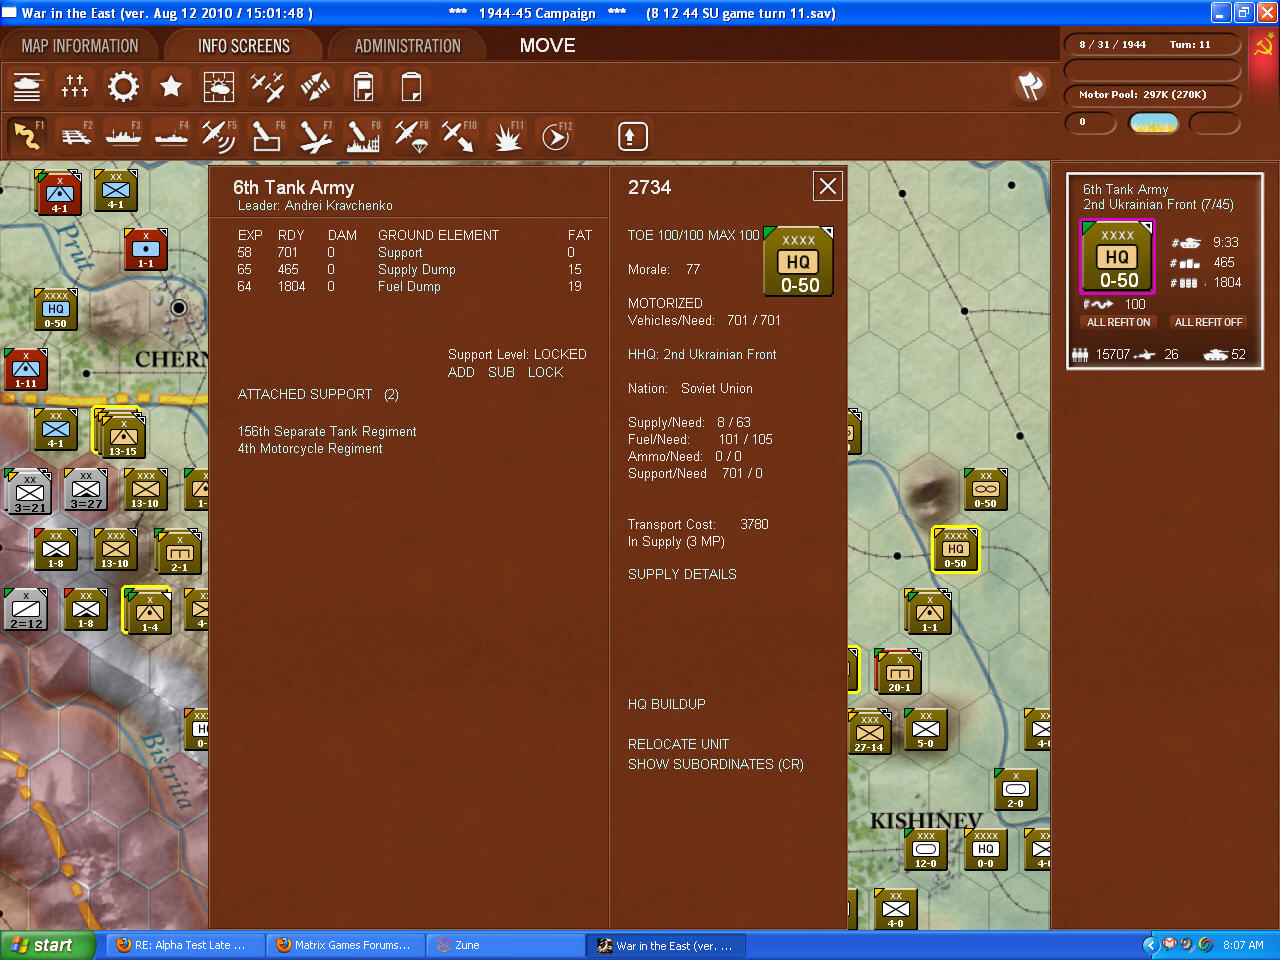Click ADD under Support Level

tap(461, 372)
